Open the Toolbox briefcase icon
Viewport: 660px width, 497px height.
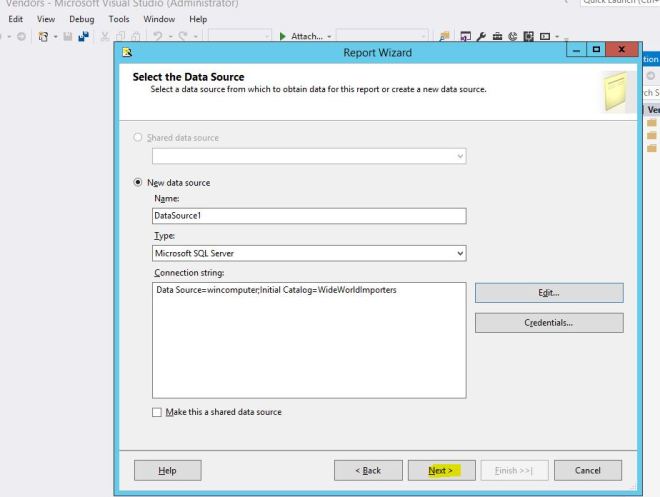click(x=499, y=36)
